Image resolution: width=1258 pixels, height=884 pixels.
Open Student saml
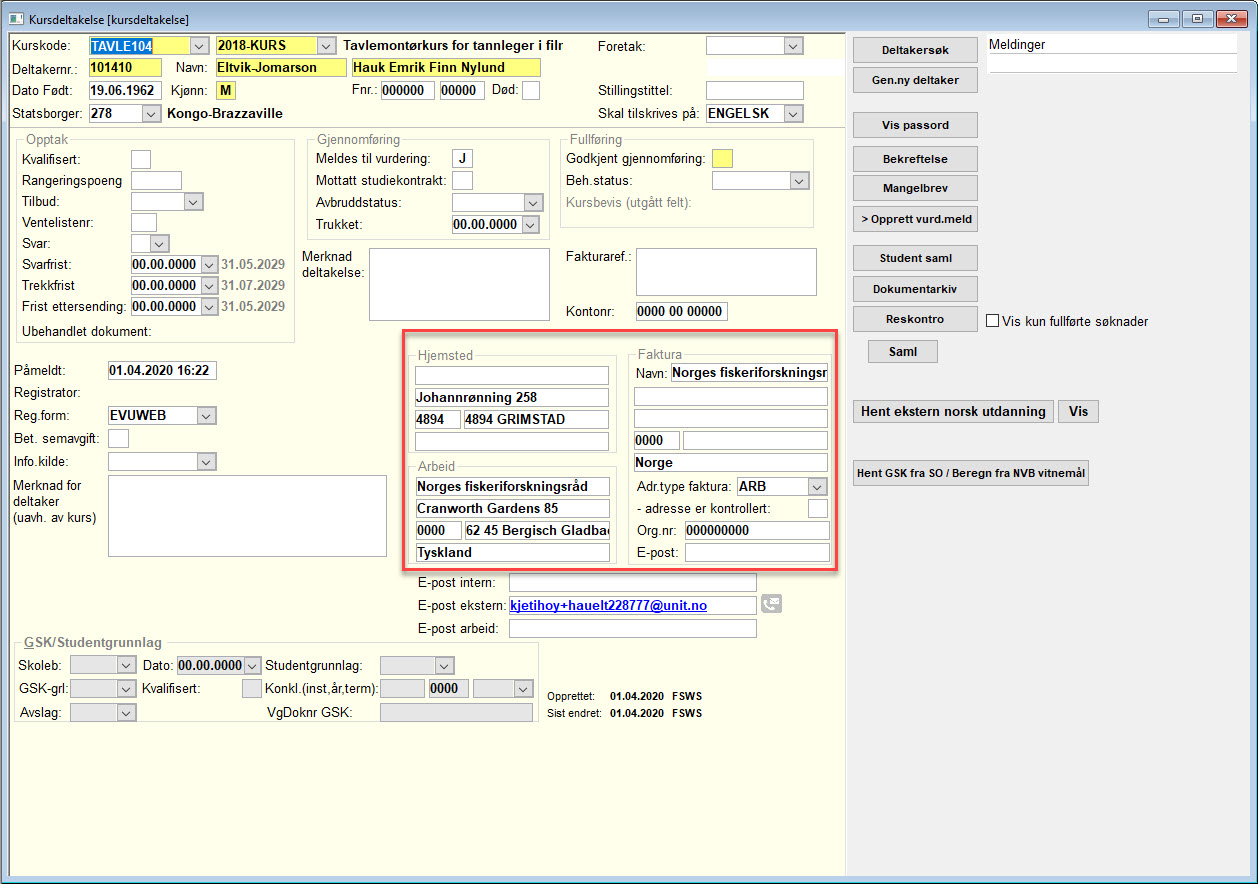[x=915, y=258]
